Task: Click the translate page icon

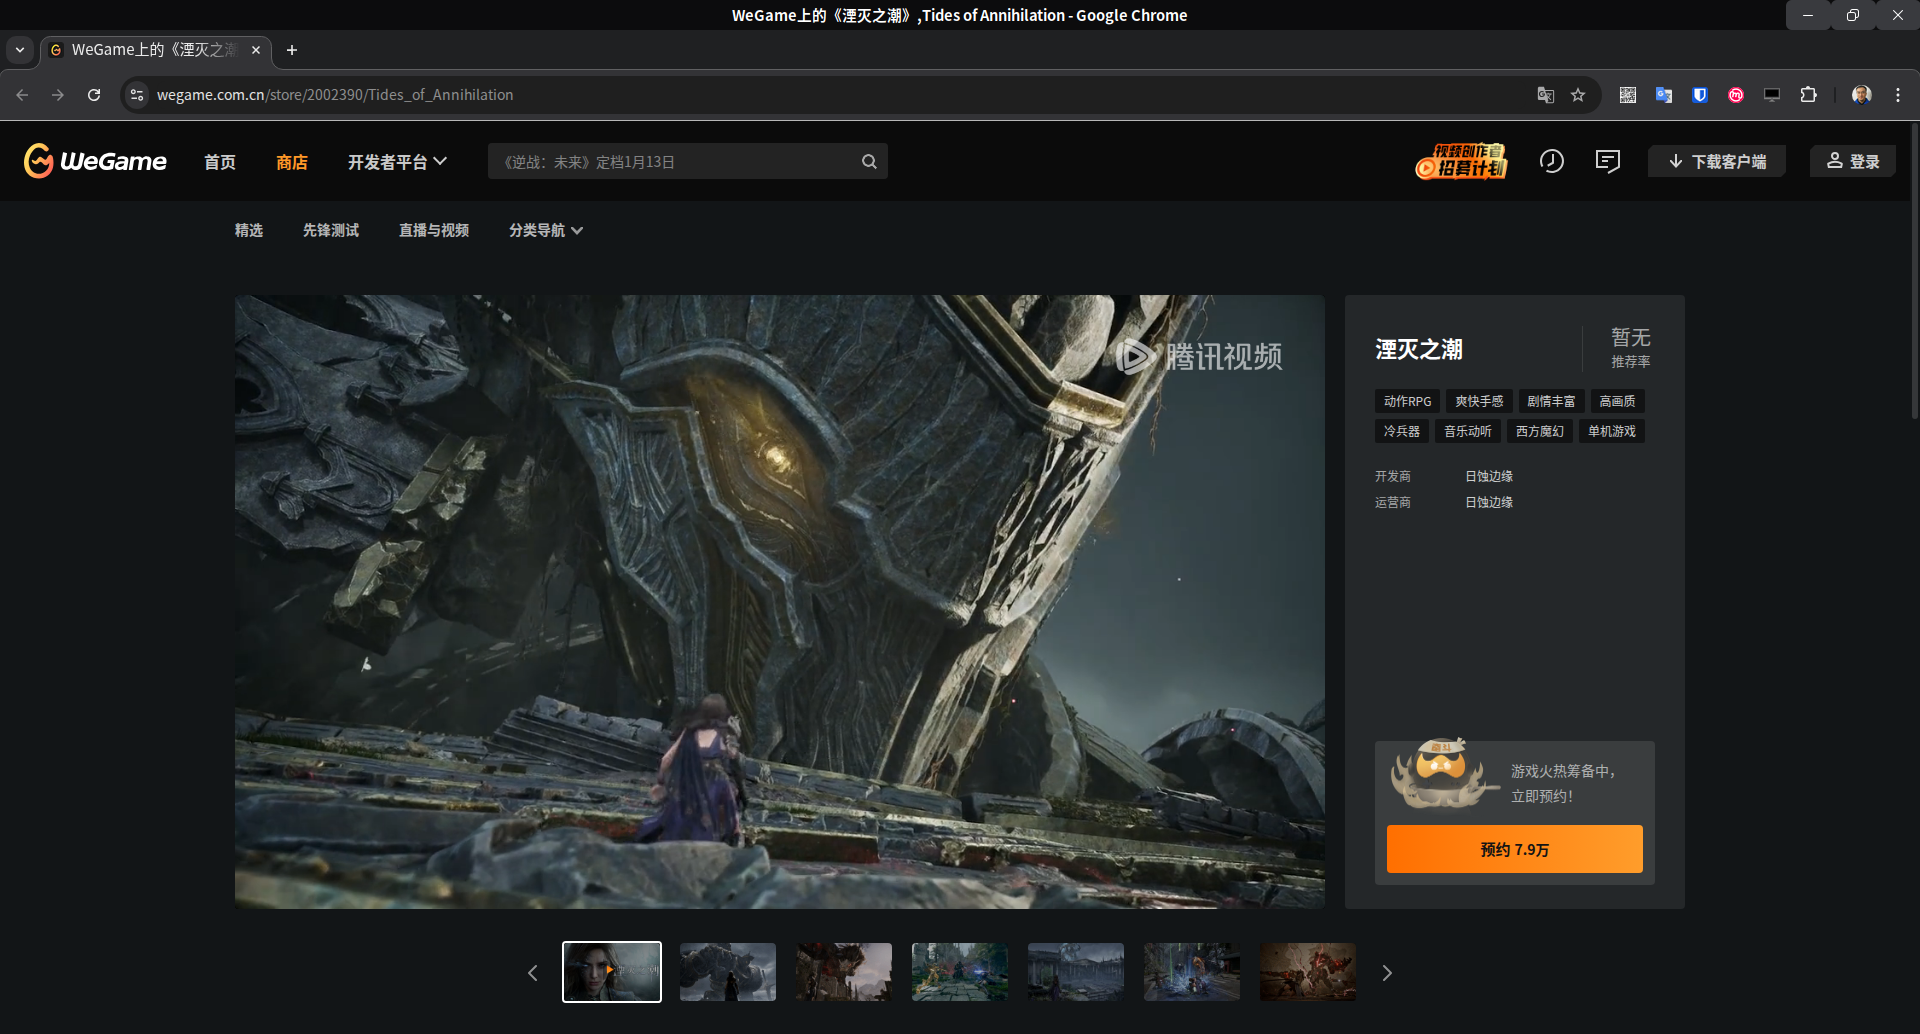Action: pyautogui.click(x=1545, y=95)
